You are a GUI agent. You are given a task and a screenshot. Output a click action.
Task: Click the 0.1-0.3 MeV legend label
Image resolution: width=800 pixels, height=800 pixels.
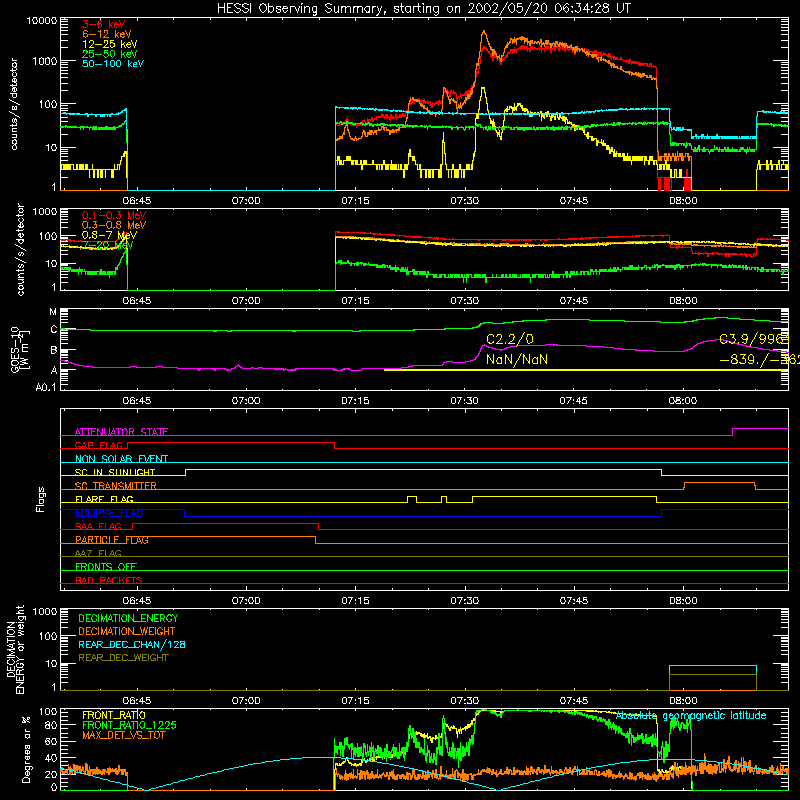(x=114, y=215)
